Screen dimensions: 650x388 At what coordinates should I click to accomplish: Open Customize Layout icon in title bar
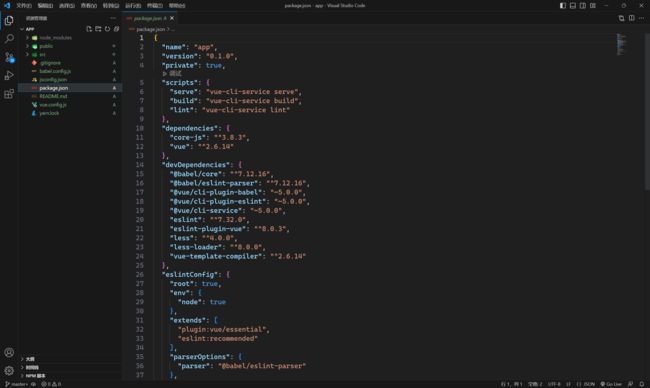[x=593, y=5]
